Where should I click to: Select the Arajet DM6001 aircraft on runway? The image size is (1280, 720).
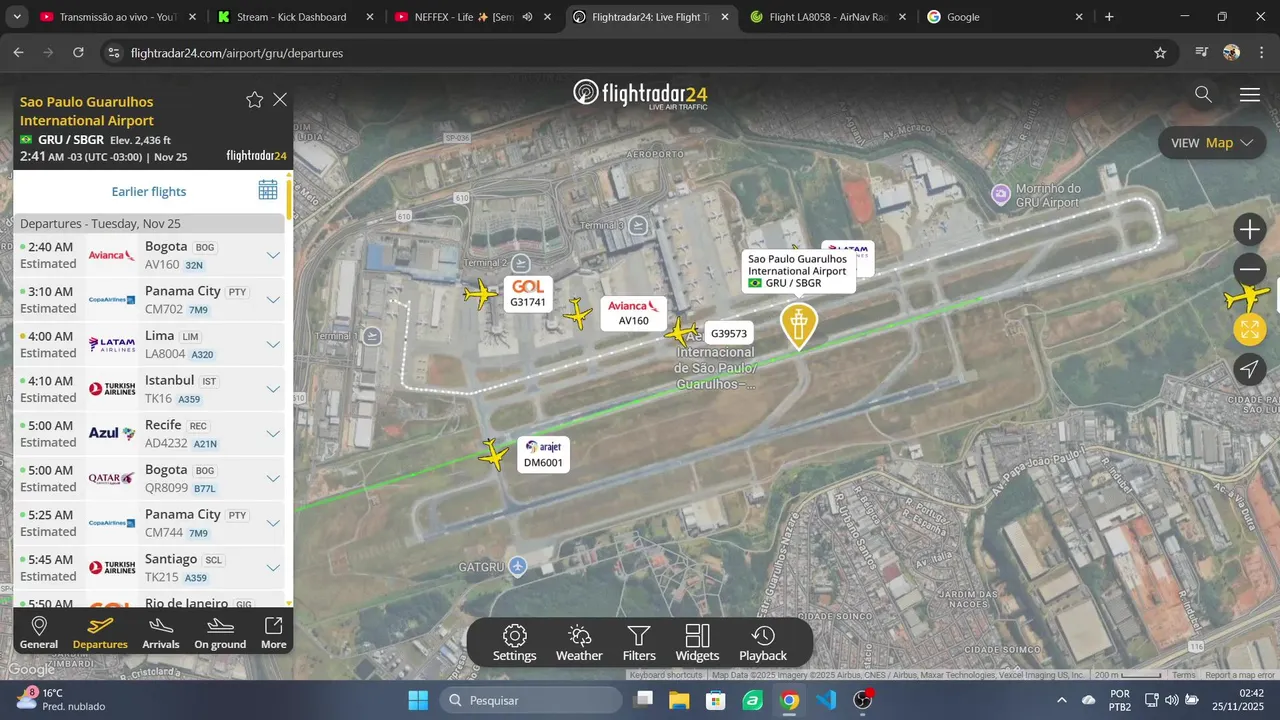tap(493, 455)
